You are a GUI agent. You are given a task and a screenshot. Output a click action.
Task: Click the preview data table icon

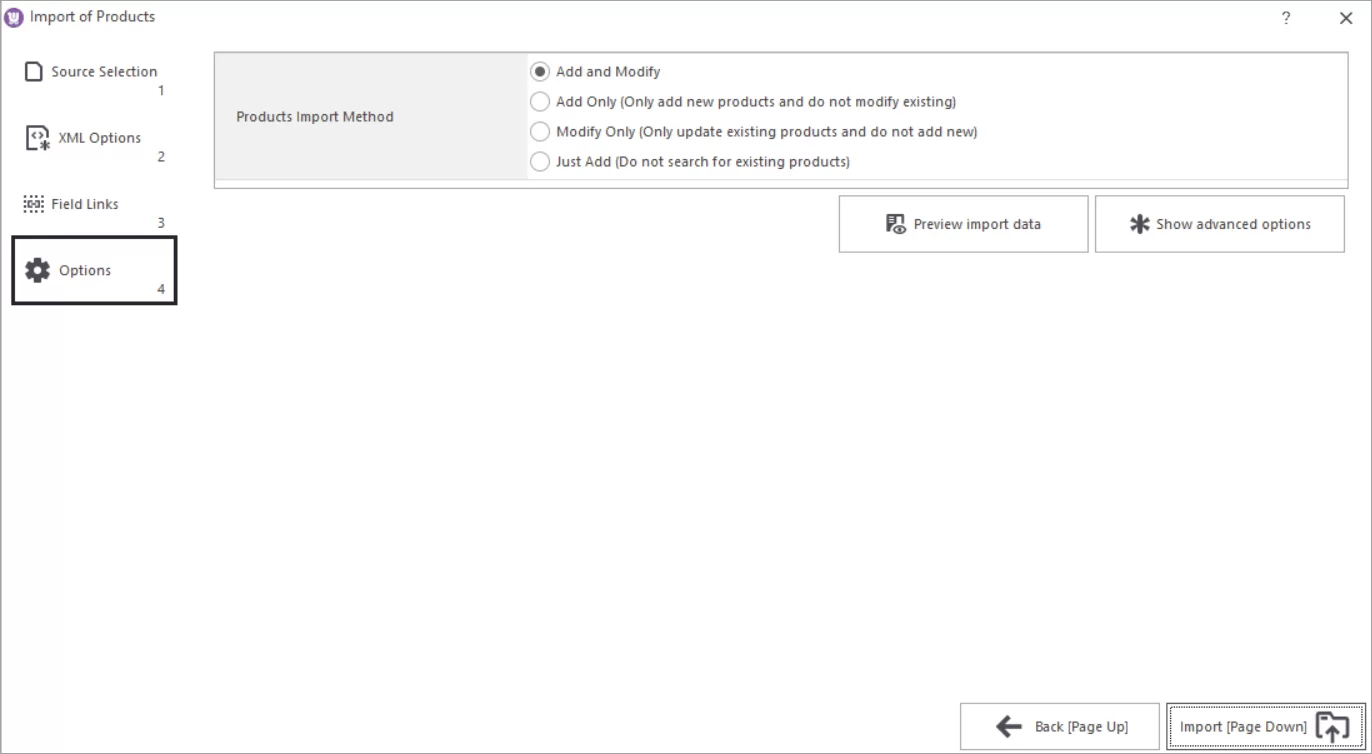pos(894,223)
